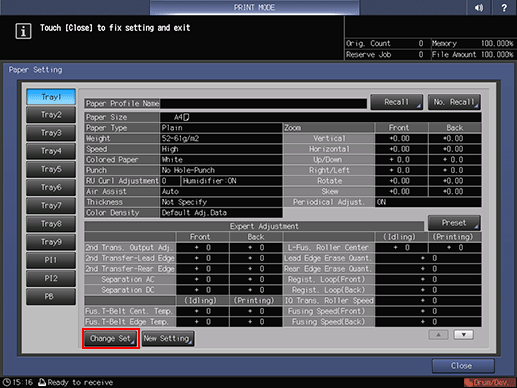Tap the RU Curl Adjustment 0 value
The height and width of the screenshot is (388, 517).
[x=170, y=181]
